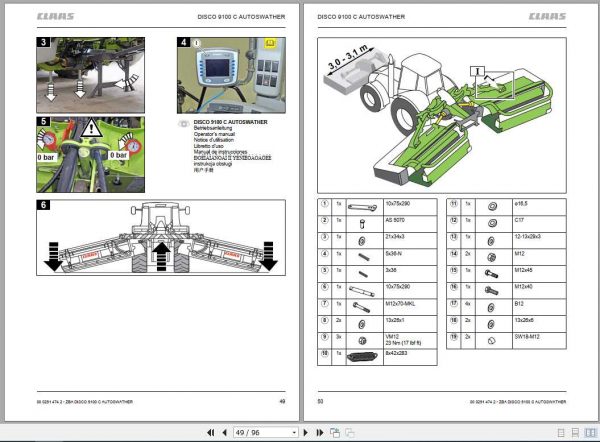Click the go-to-previous-view icon
The image size is (600, 442).
335,433
